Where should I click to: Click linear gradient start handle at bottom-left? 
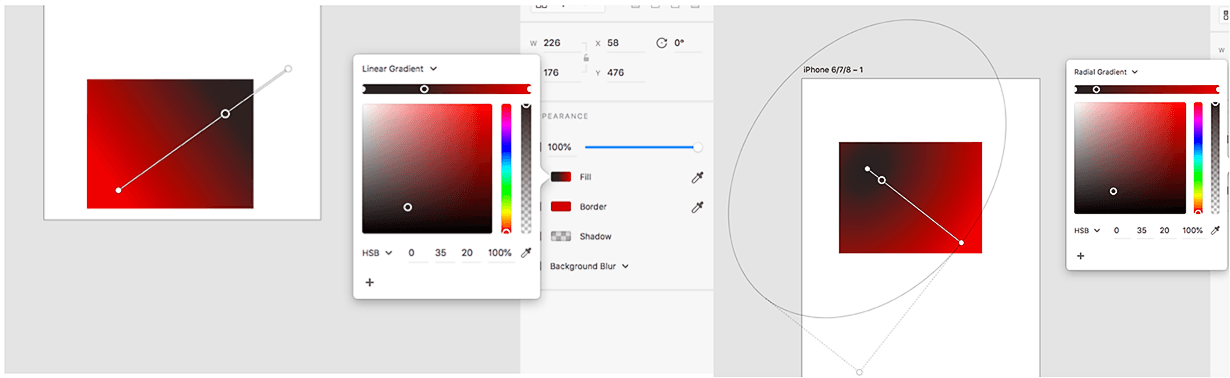(118, 189)
